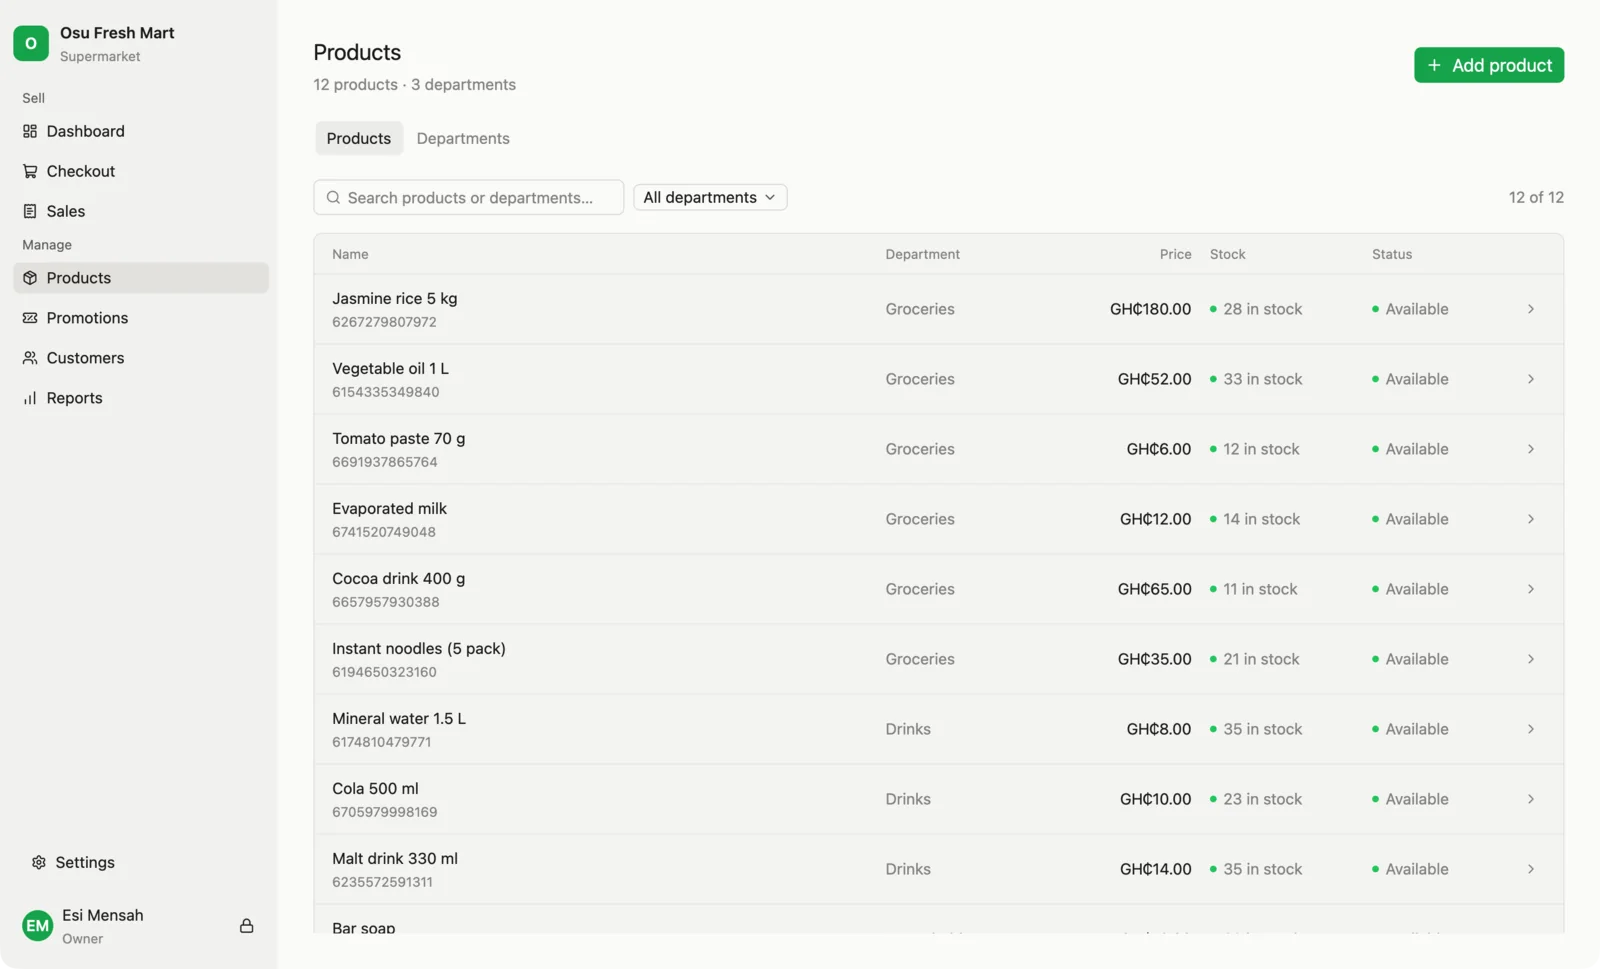Open Evaporated milk row chevron
This screenshot has width=1600, height=969.
tap(1531, 519)
